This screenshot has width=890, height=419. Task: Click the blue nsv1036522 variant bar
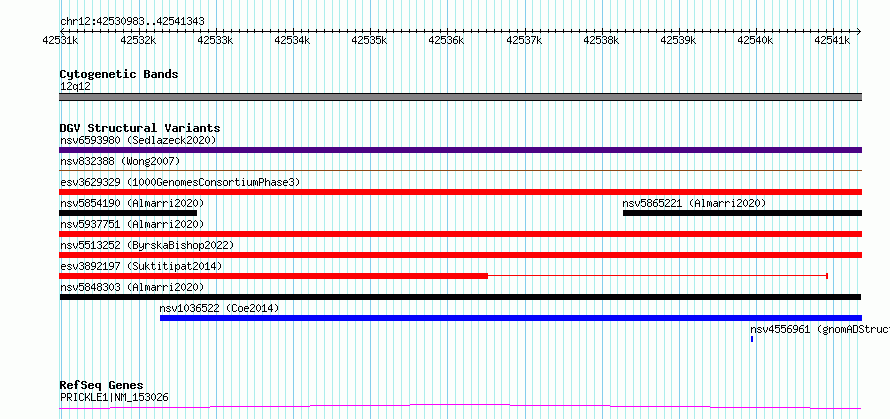pyautogui.click(x=511, y=318)
